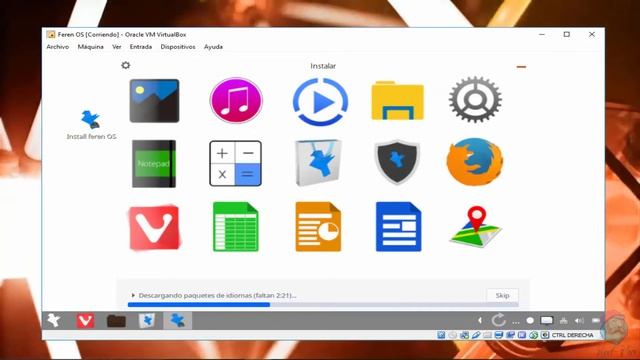The width and height of the screenshot is (640, 360).
Task: Minimize installer with the orange dash
Action: point(521,67)
